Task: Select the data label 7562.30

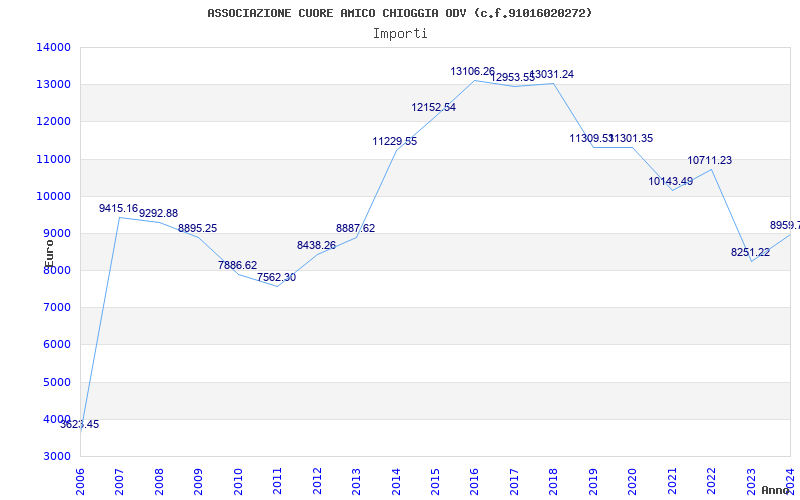Action: tap(277, 278)
